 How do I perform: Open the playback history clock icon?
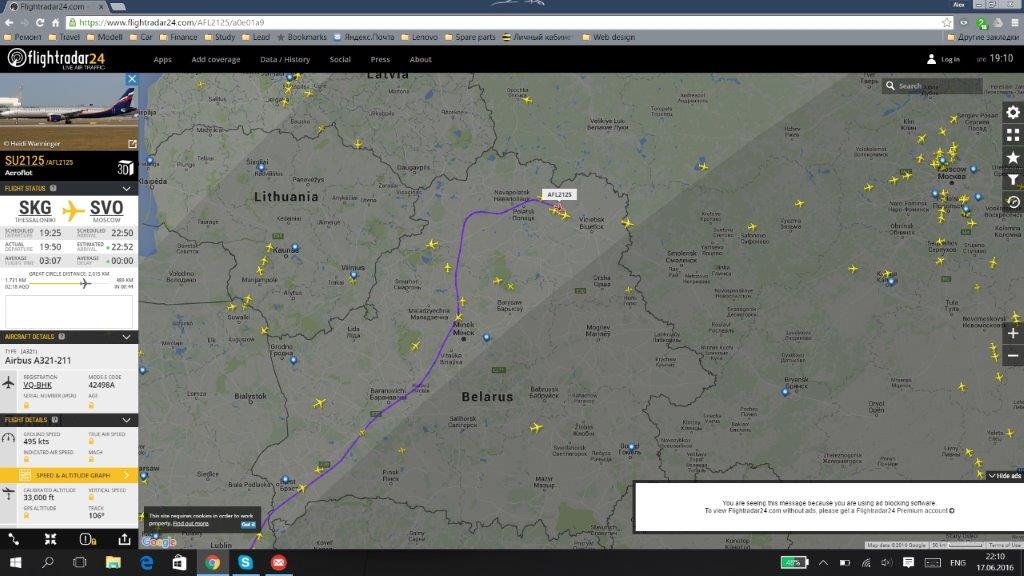click(x=1013, y=202)
